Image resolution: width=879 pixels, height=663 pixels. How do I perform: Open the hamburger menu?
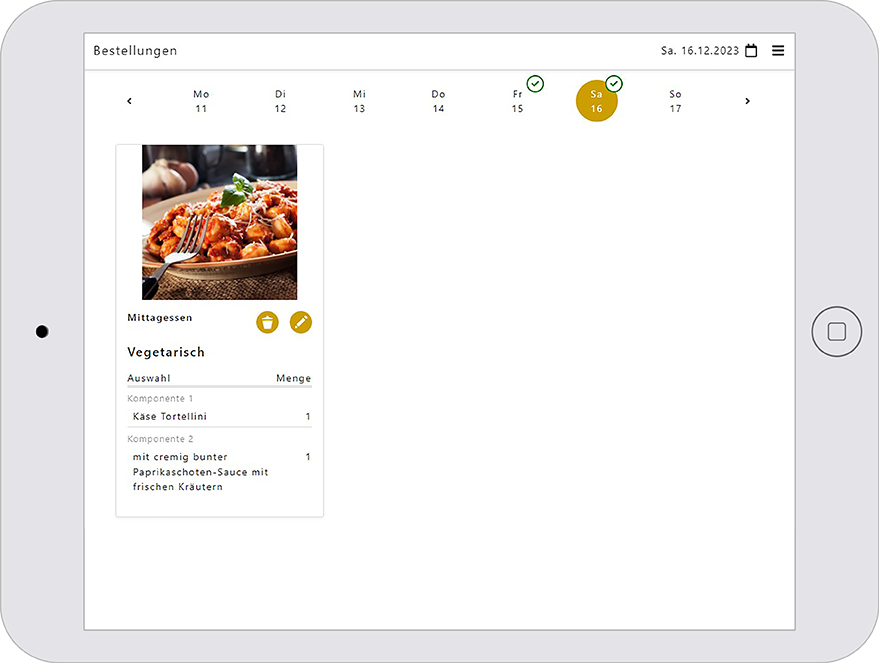click(x=778, y=51)
